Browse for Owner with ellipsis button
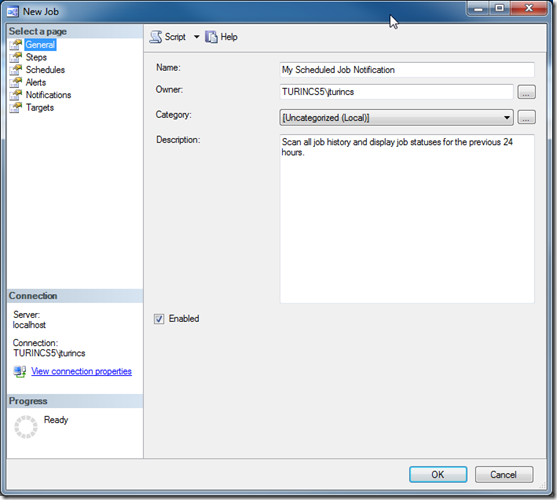 pyautogui.click(x=526, y=92)
